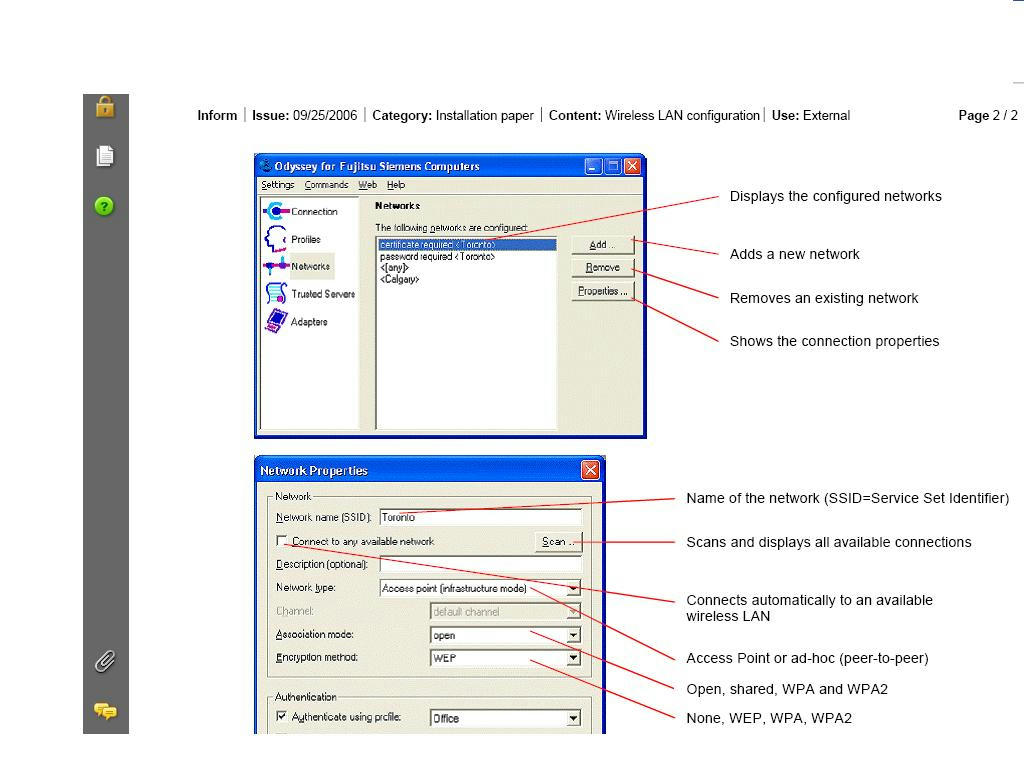Toggle 'Authenticate using profile' checkbox
This screenshot has height=768, width=1024.
[281, 716]
